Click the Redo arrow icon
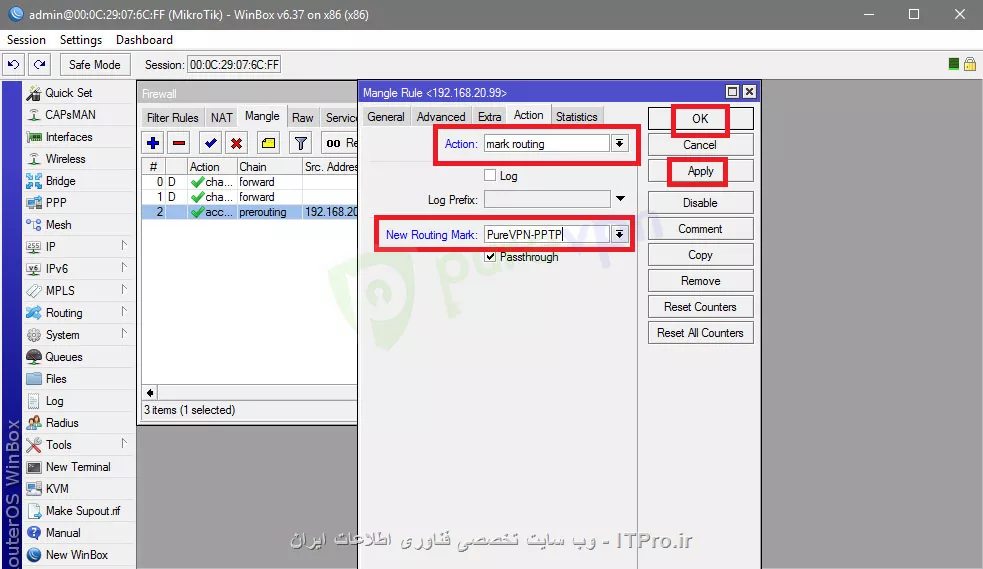The width and height of the screenshot is (983, 569). [39, 65]
